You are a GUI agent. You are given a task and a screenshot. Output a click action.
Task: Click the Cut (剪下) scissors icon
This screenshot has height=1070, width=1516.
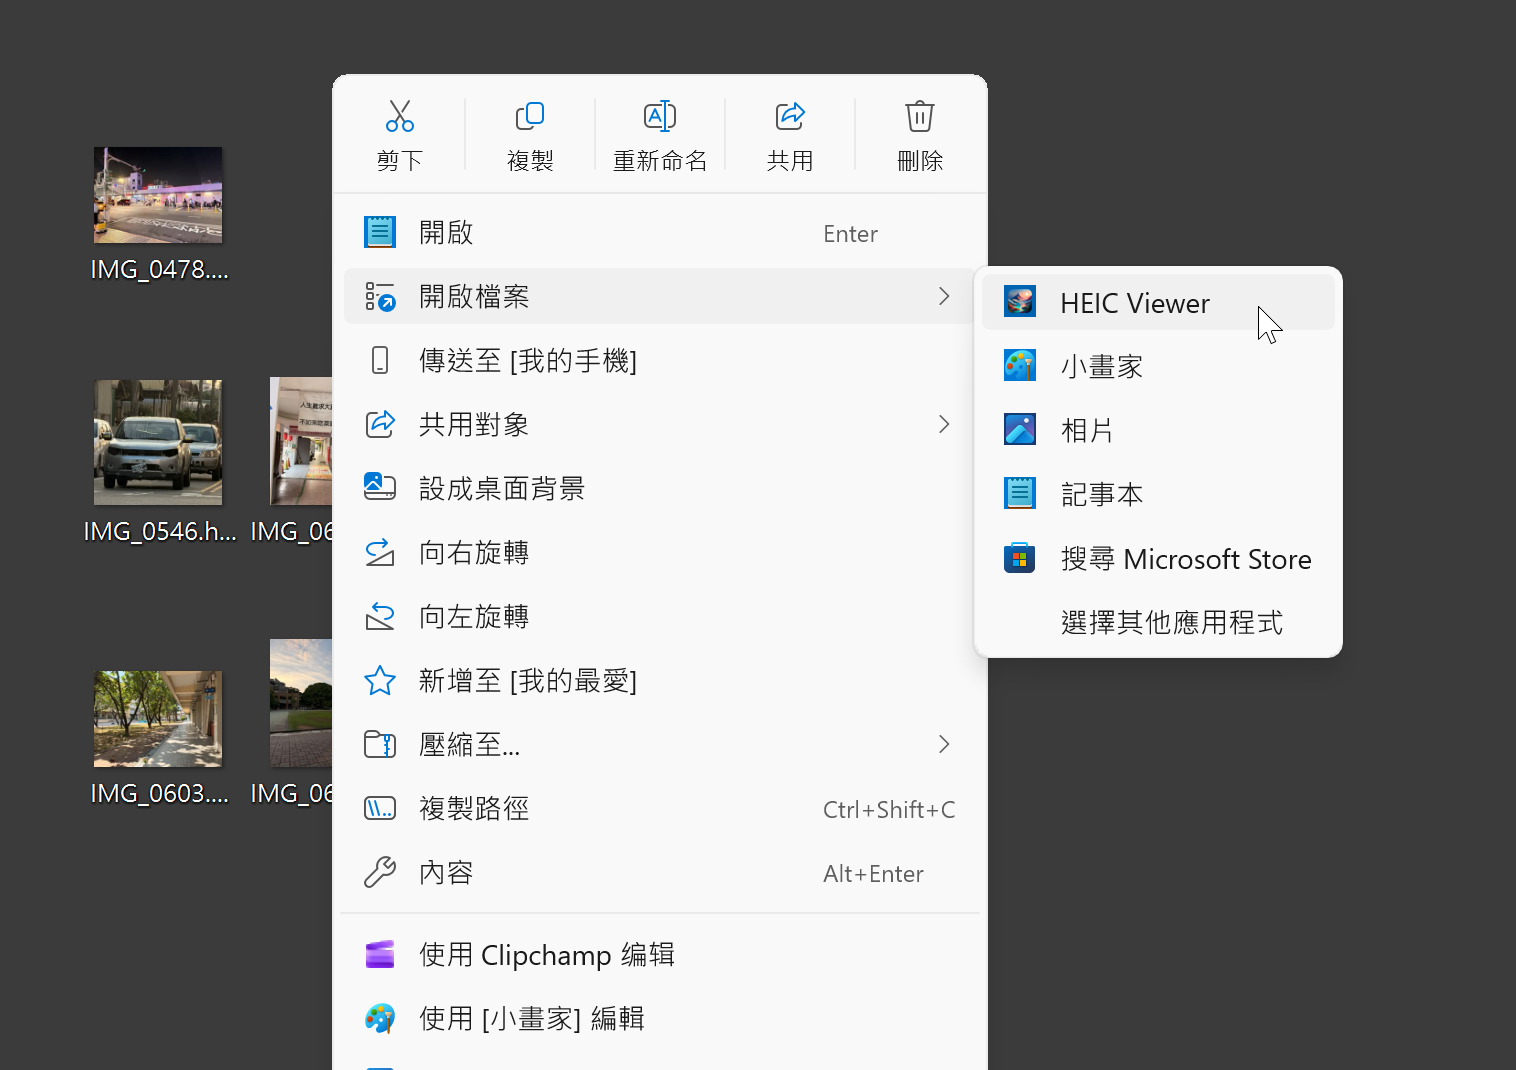pyautogui.click(x=400, y=117)
